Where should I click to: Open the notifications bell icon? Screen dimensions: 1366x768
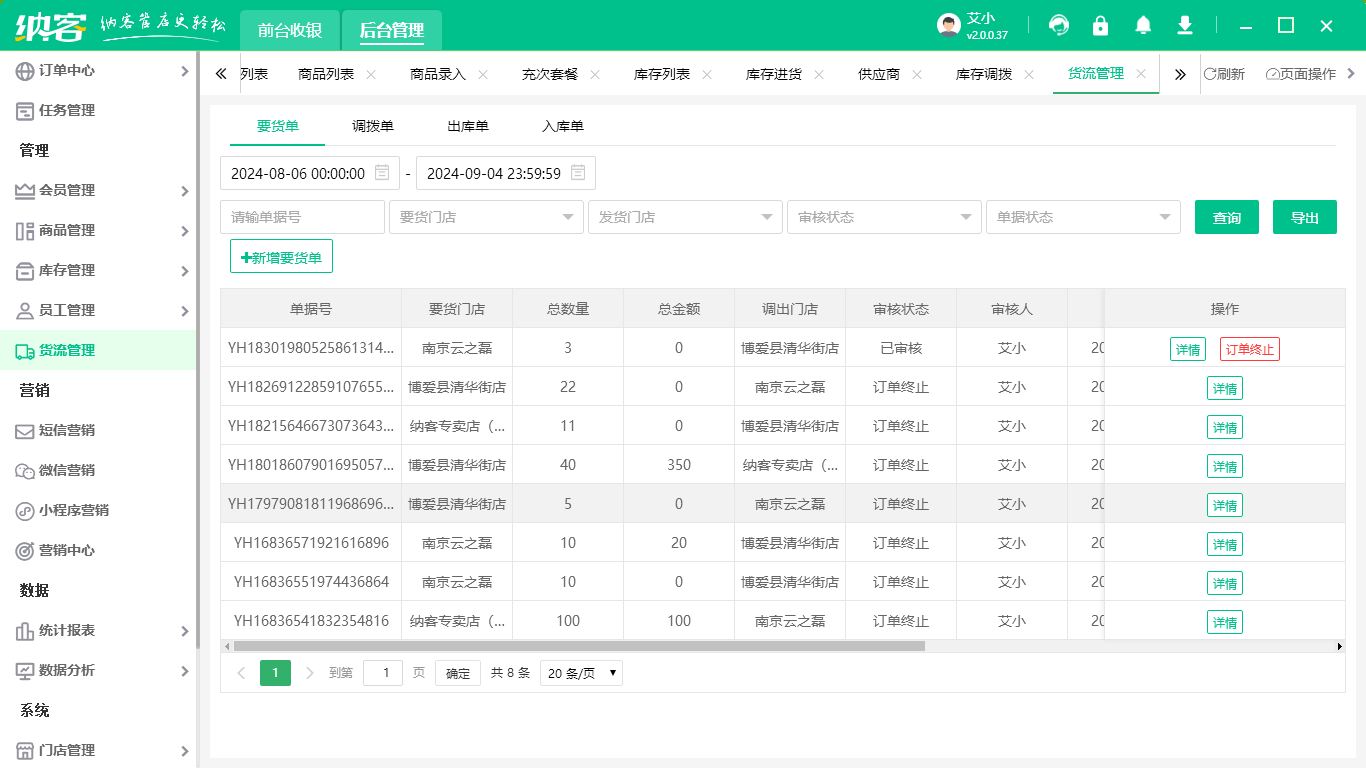1143,26
